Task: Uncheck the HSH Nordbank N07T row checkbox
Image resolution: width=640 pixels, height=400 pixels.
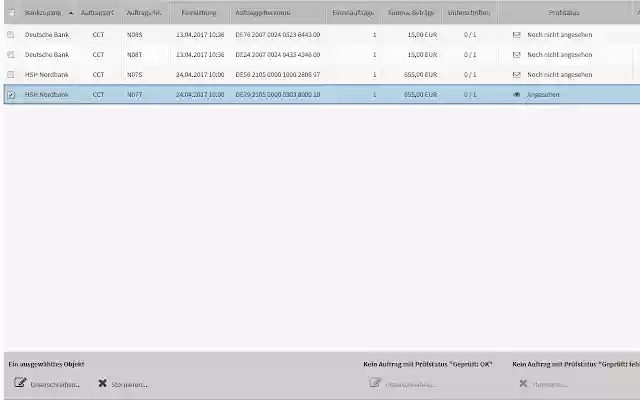Action: coord(11,95)
